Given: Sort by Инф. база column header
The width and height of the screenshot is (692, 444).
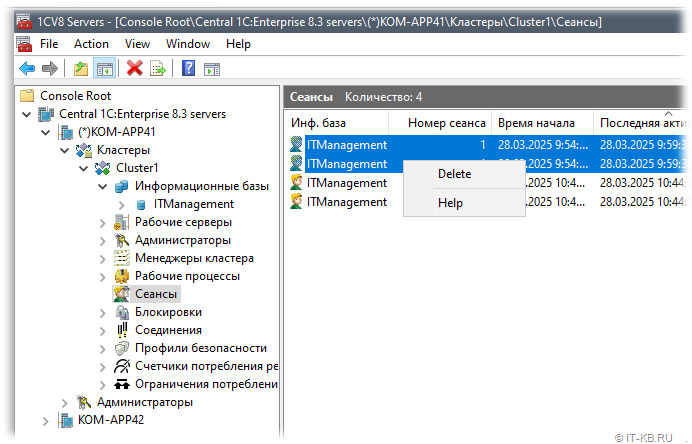Looking at the screenshot, I should pos(337,123).
